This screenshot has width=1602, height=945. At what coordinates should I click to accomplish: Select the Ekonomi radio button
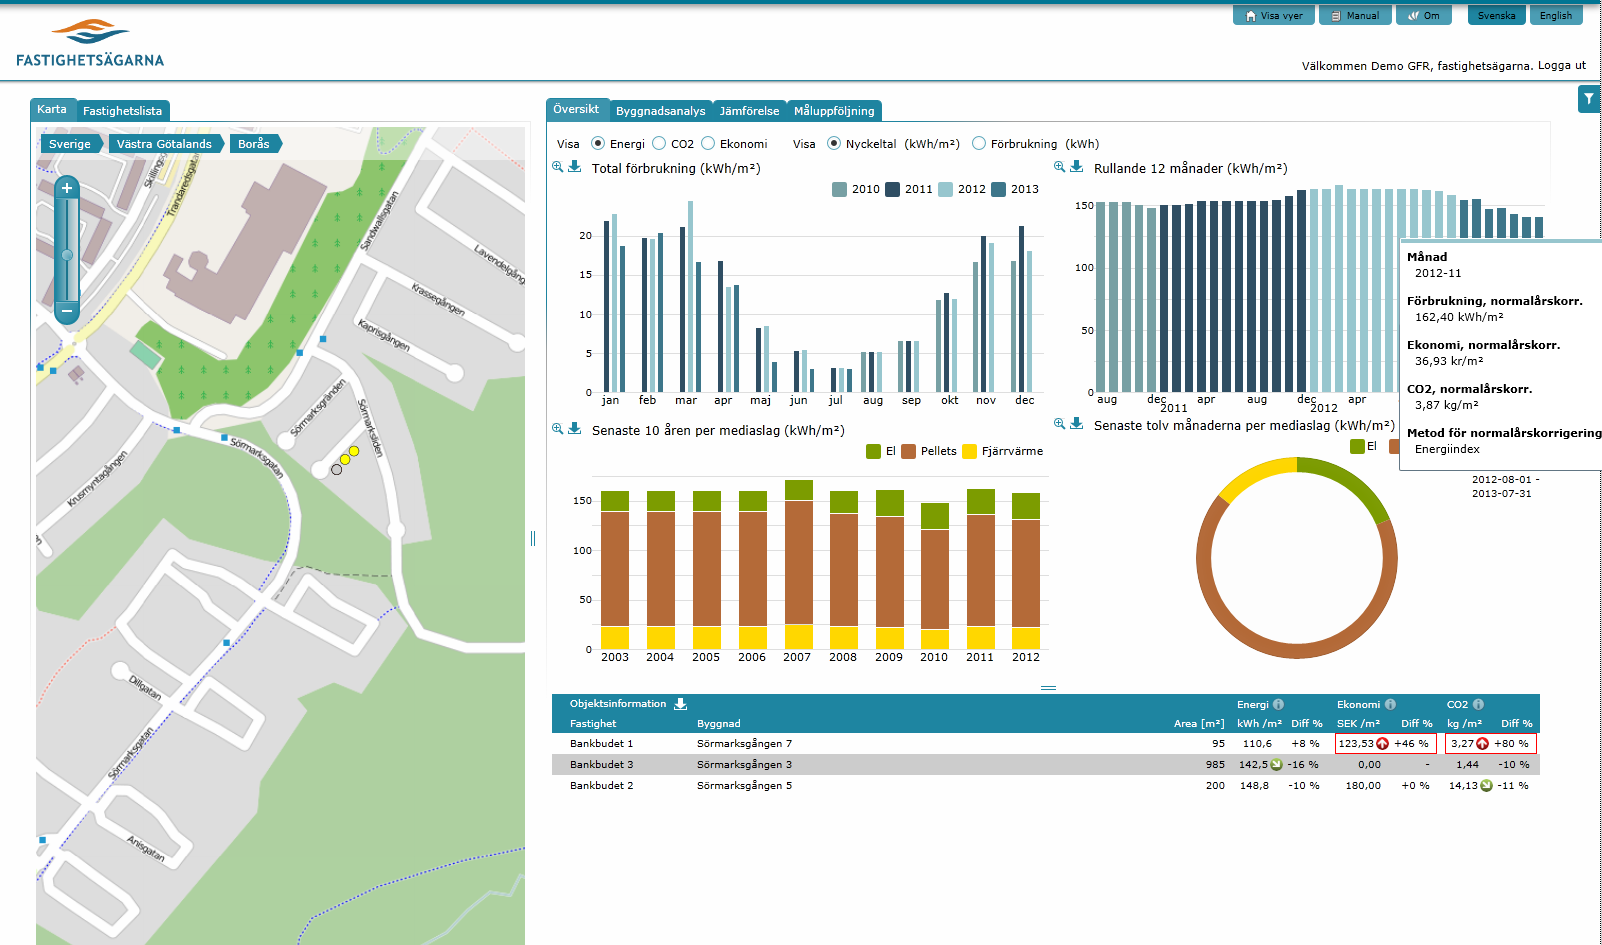tap(708, 144)
